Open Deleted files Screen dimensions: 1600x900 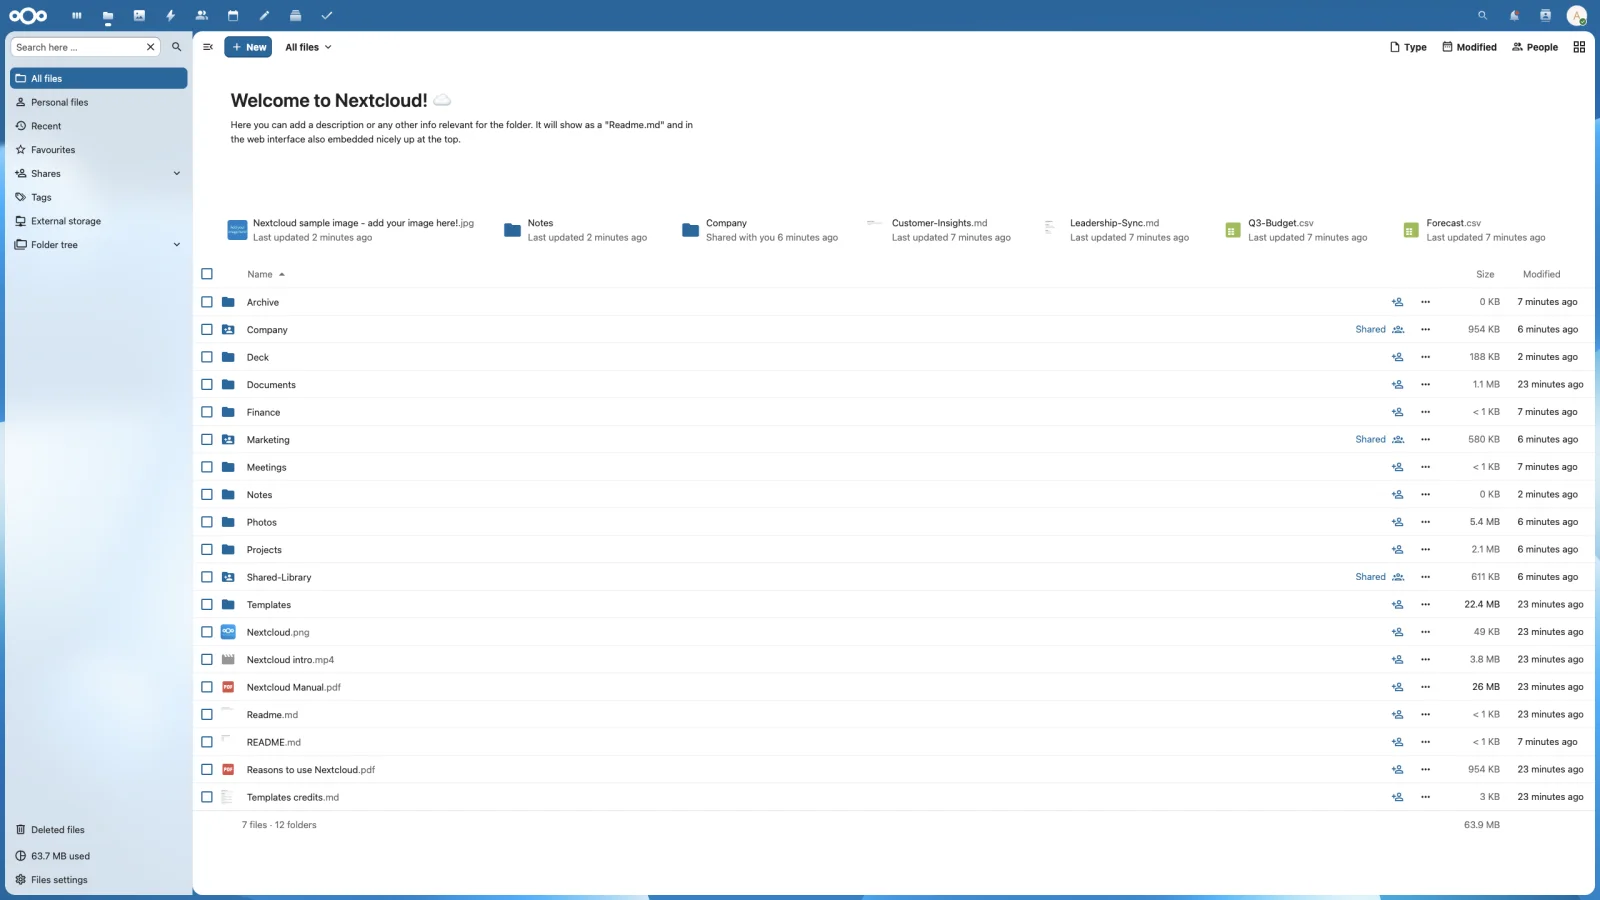tap(99, 830)
